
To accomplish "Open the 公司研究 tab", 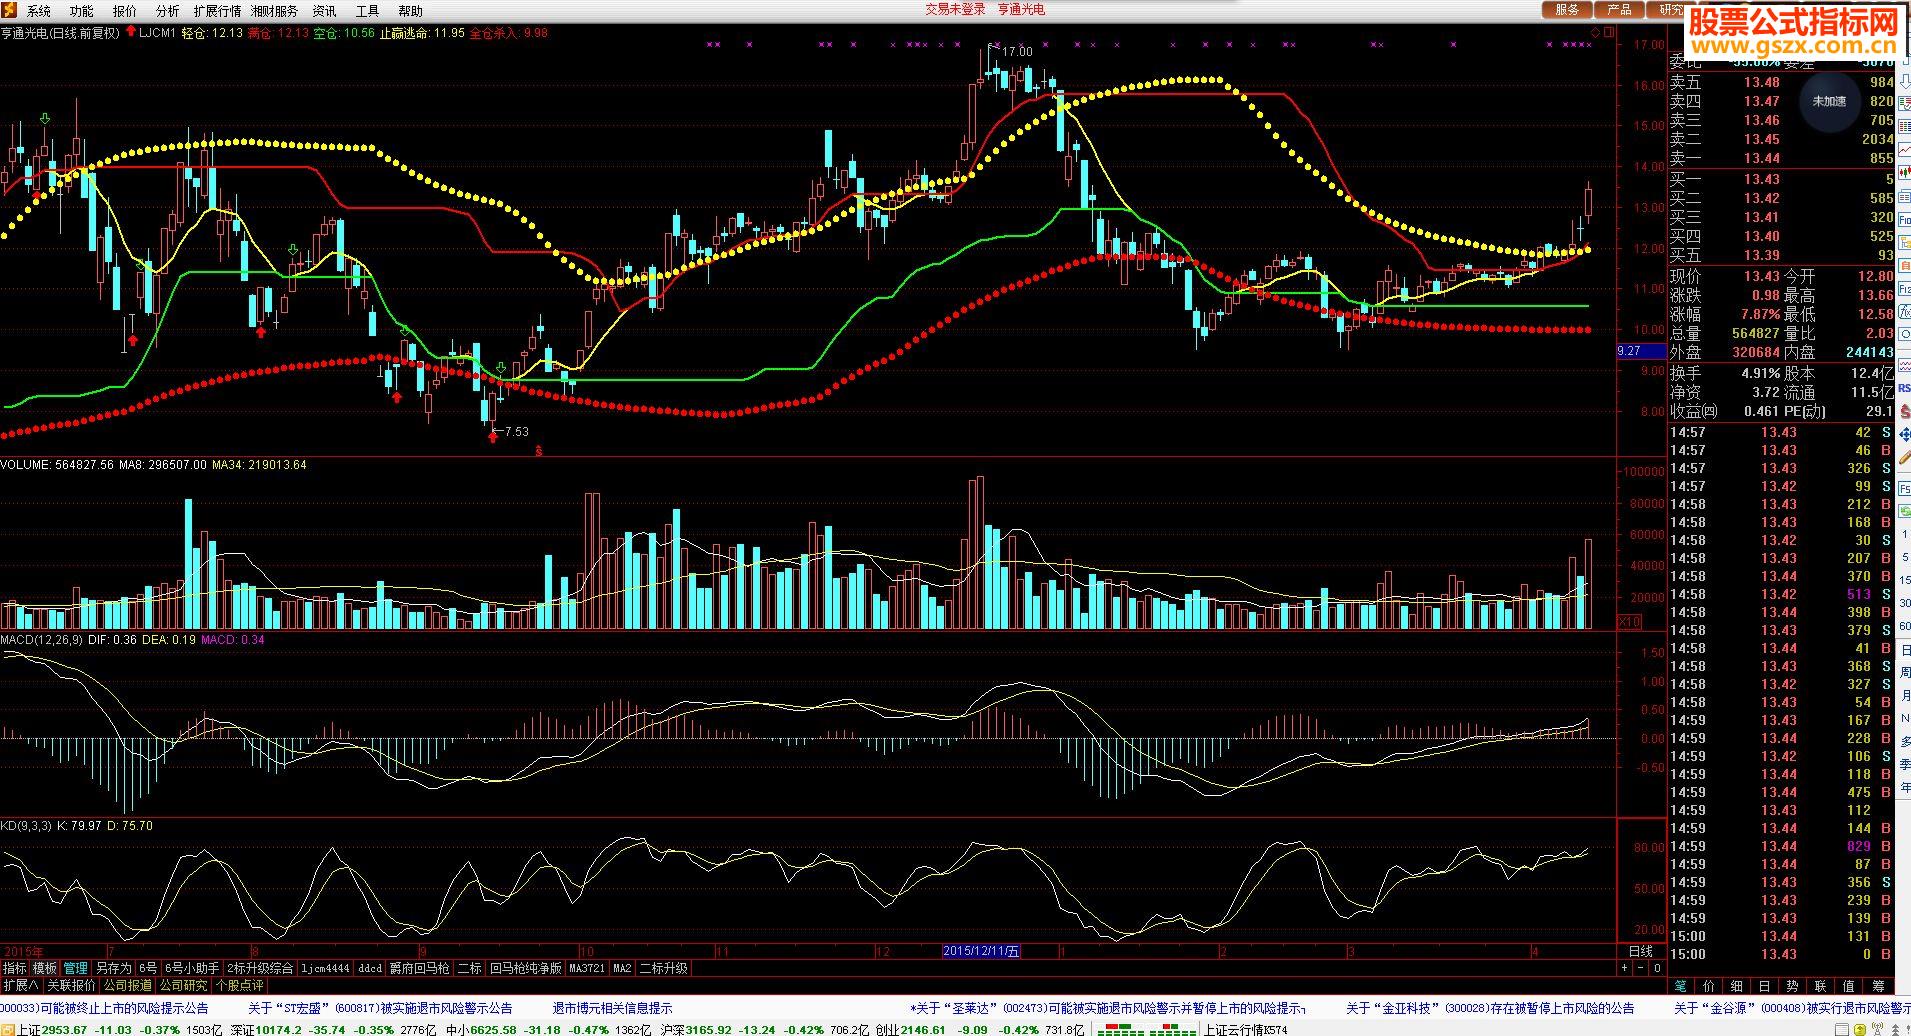I will click(x=183, y=985).
